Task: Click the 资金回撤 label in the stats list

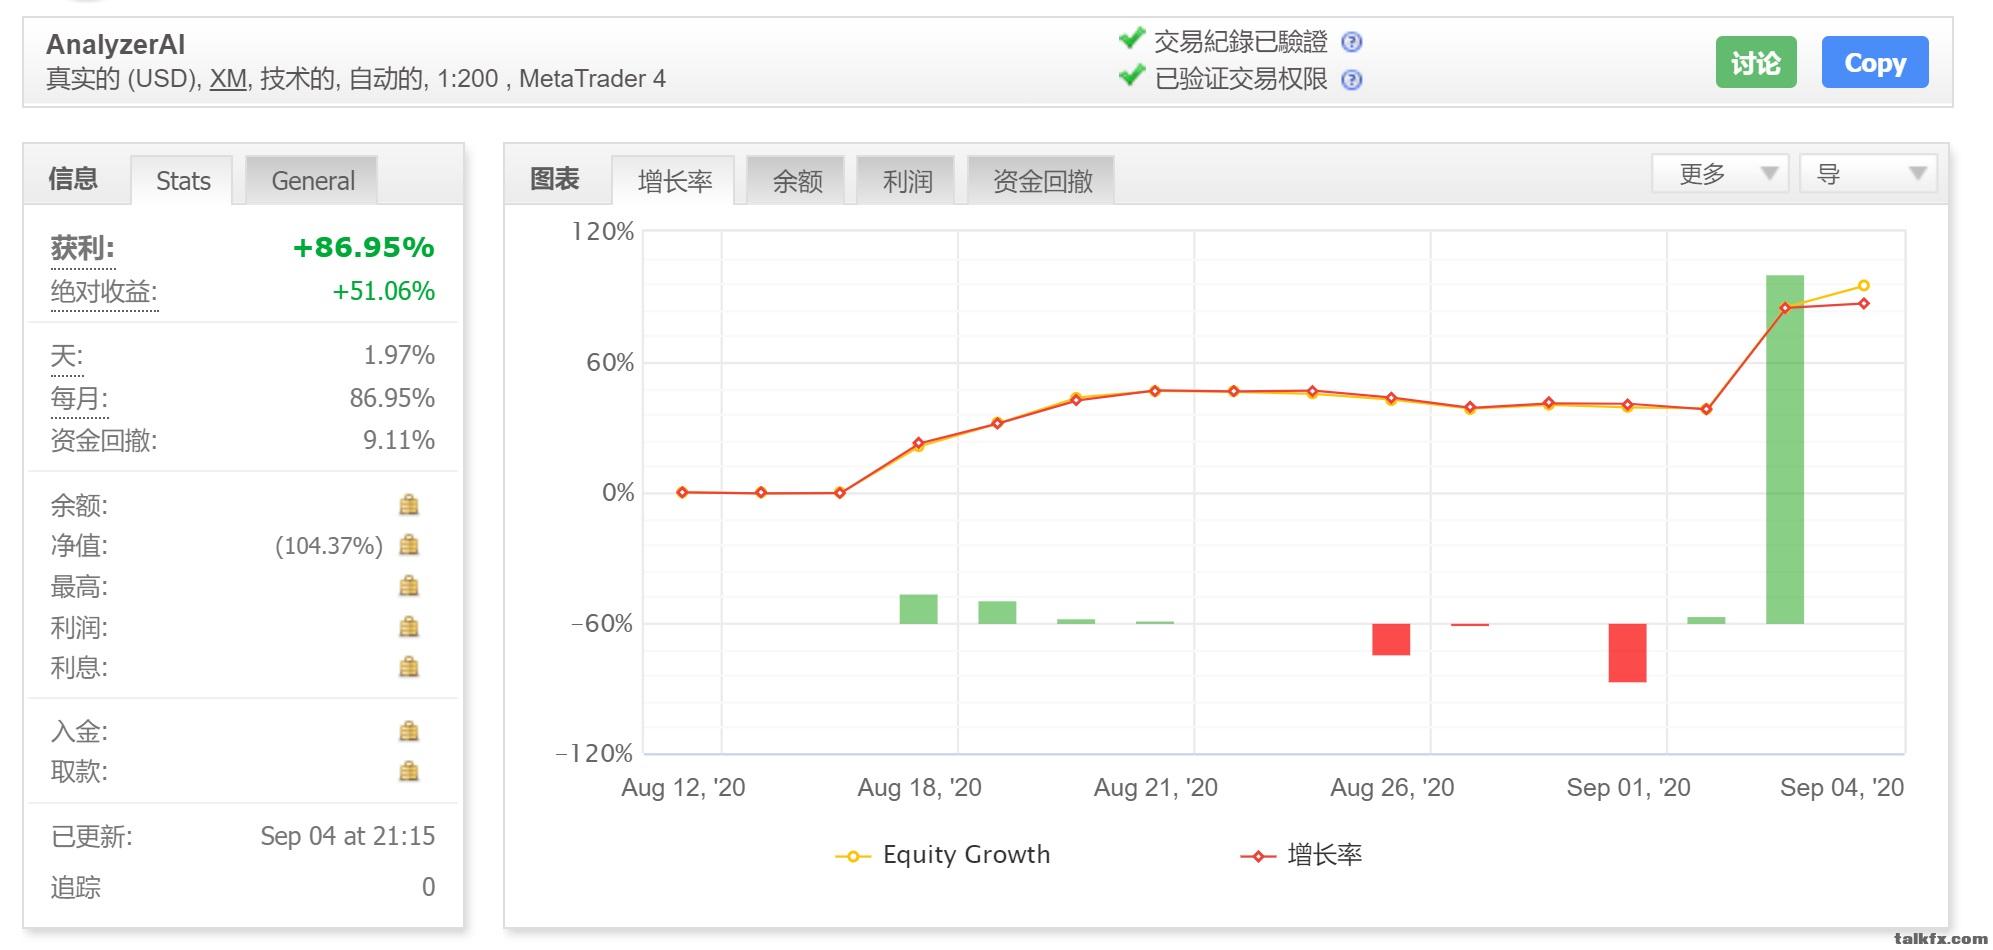Action: (x=104, y=440)
